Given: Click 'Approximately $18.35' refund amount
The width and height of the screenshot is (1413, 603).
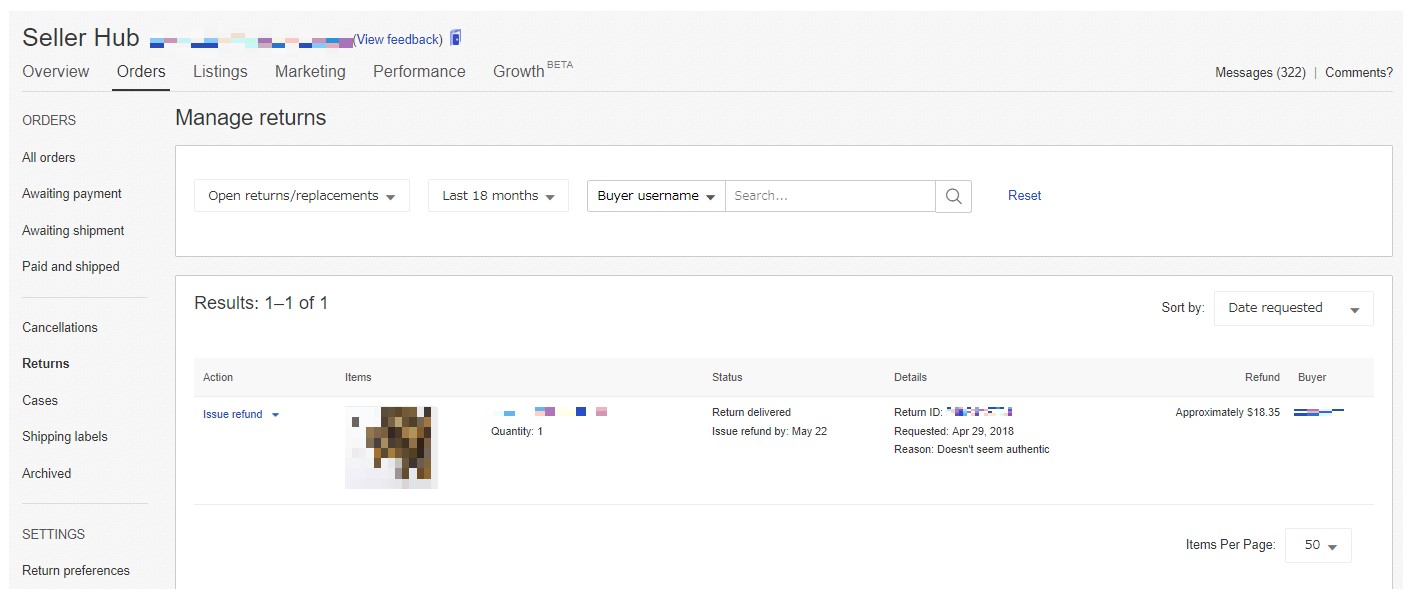Looking at the screenshot, I should [1227, 412].
